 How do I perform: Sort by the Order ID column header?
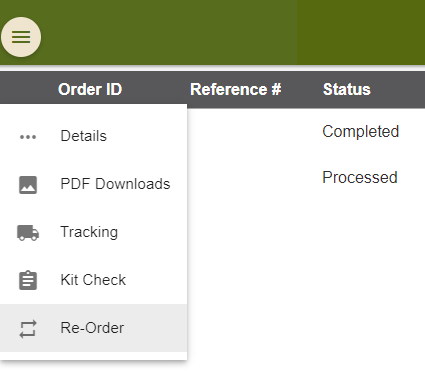90,89
